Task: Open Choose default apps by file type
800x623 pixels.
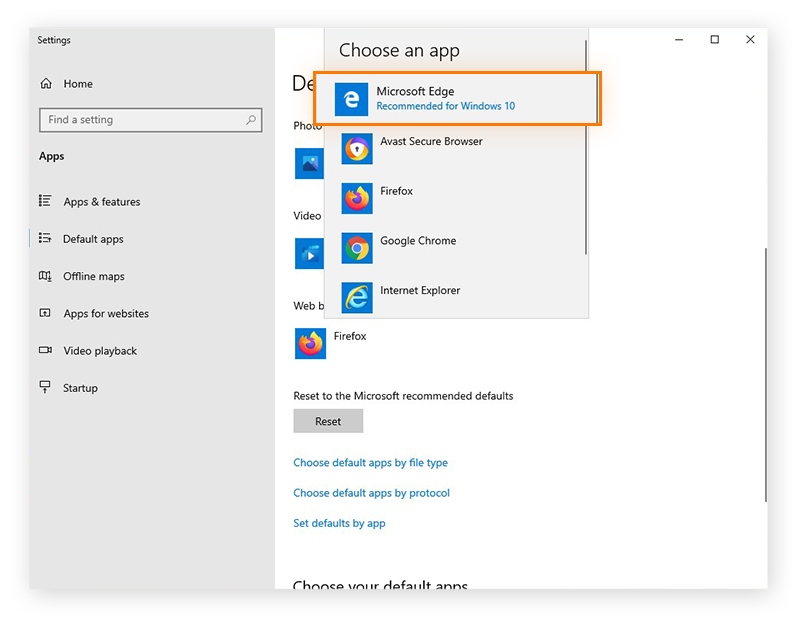Action: pyautogui.click(x=371, y=462)
